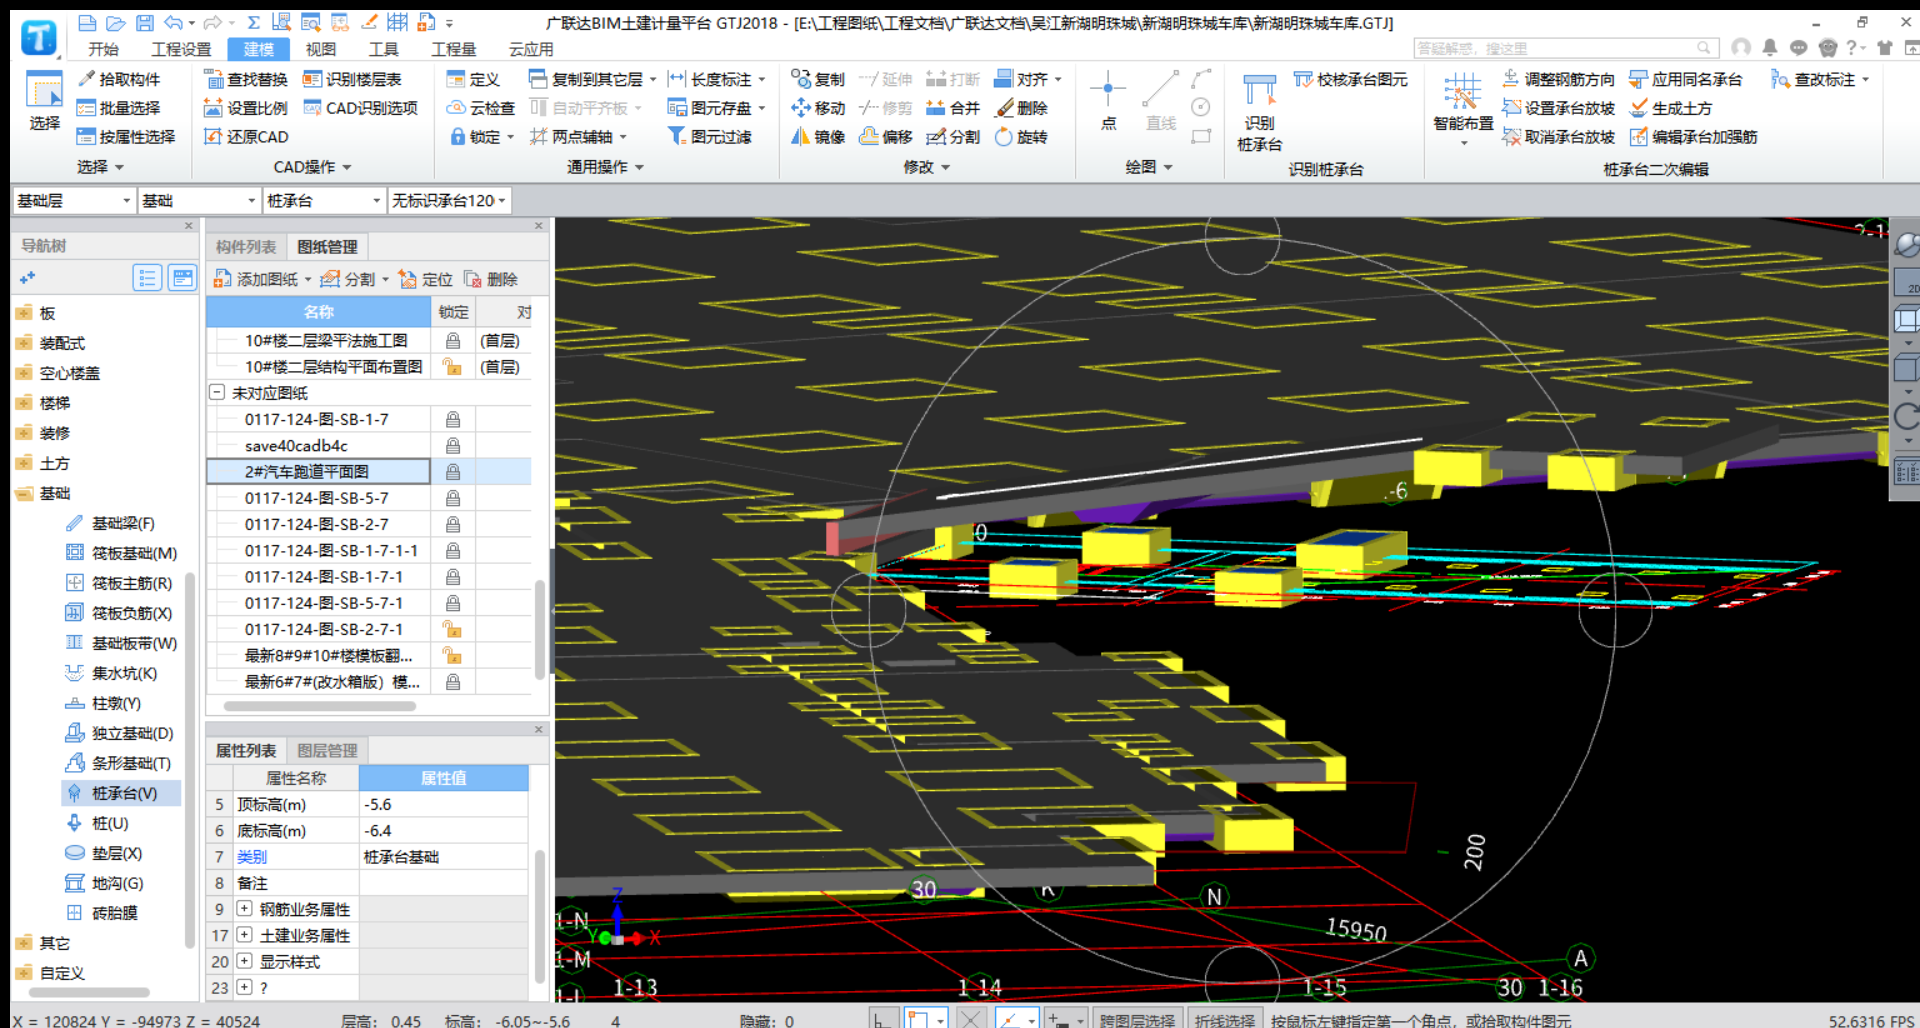Open the 桩承台 component type dropdown
This screenshot has width=1920, height=1028.
pos(324,201)
